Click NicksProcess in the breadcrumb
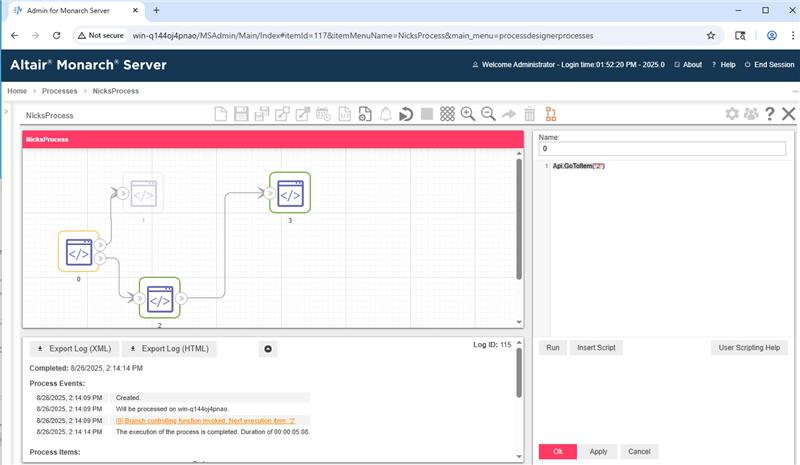The image size is (800, 465). [x=115, y=91]
